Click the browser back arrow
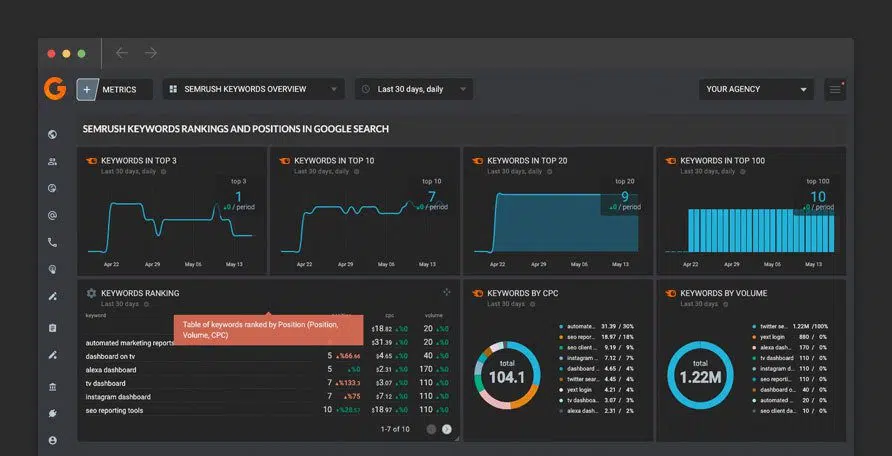 pos(122,53)
